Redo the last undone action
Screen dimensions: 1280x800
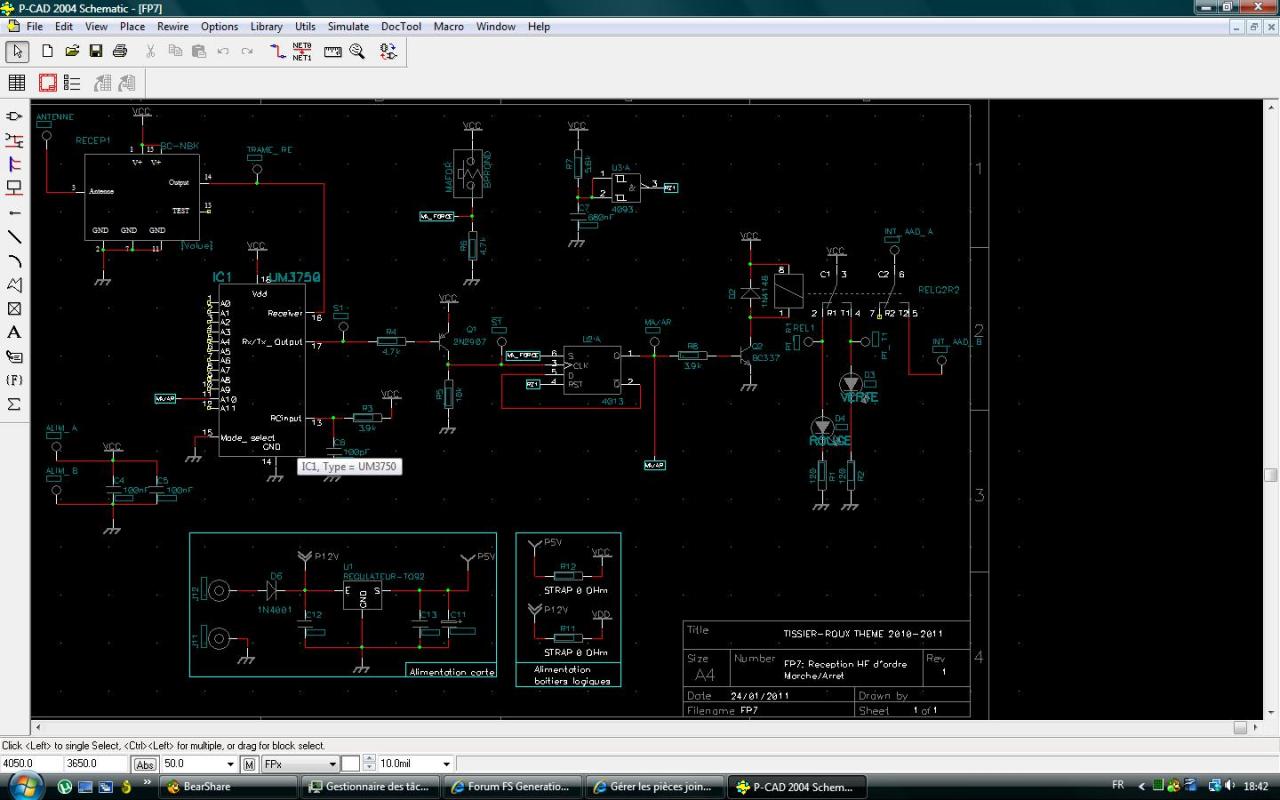point(247,51)
